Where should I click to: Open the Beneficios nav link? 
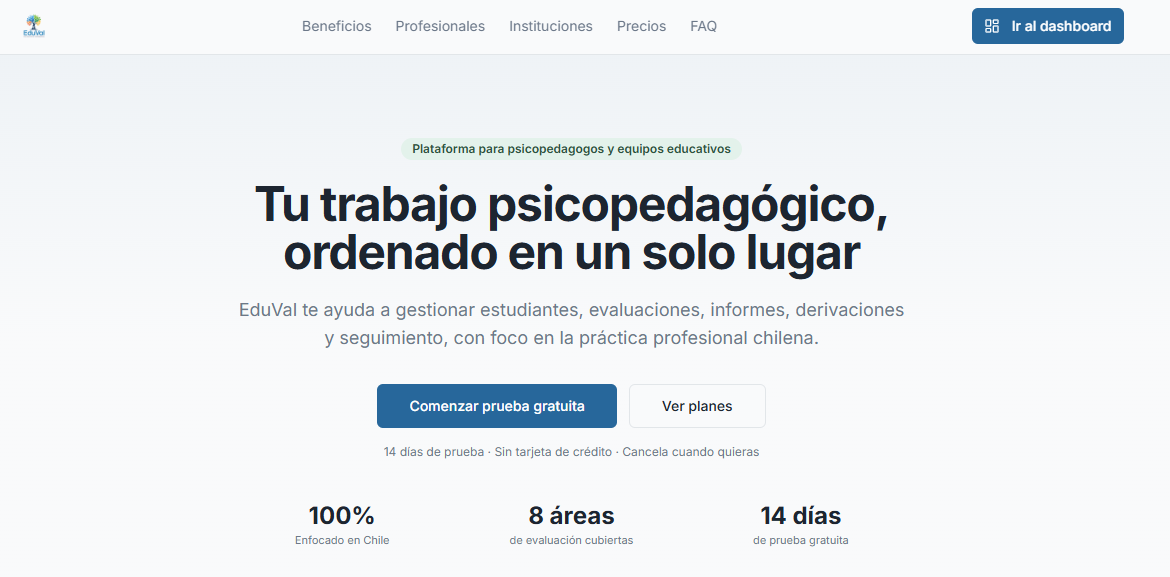[337, 26]
